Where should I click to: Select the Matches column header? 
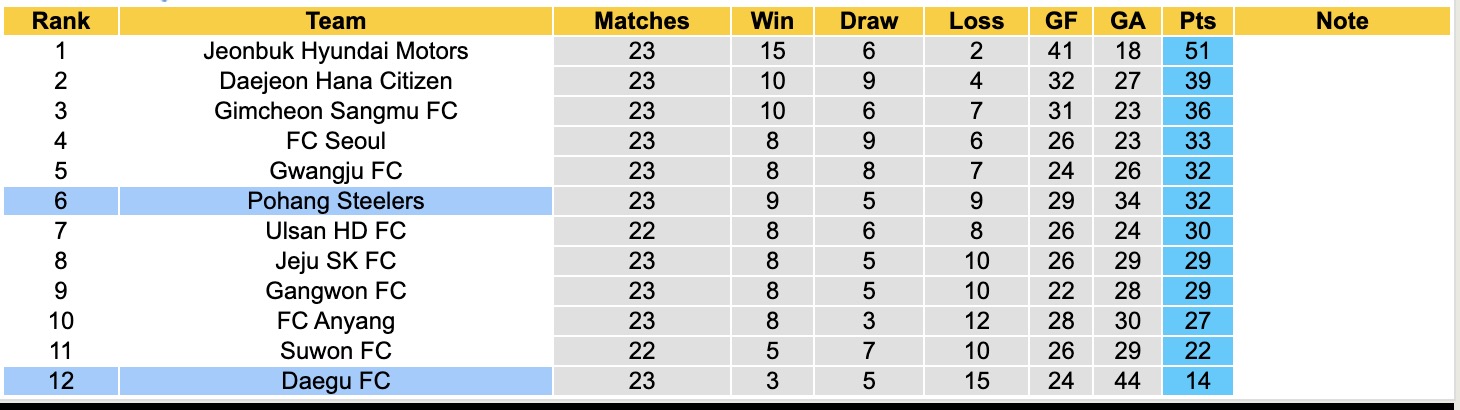pos(641,21)
